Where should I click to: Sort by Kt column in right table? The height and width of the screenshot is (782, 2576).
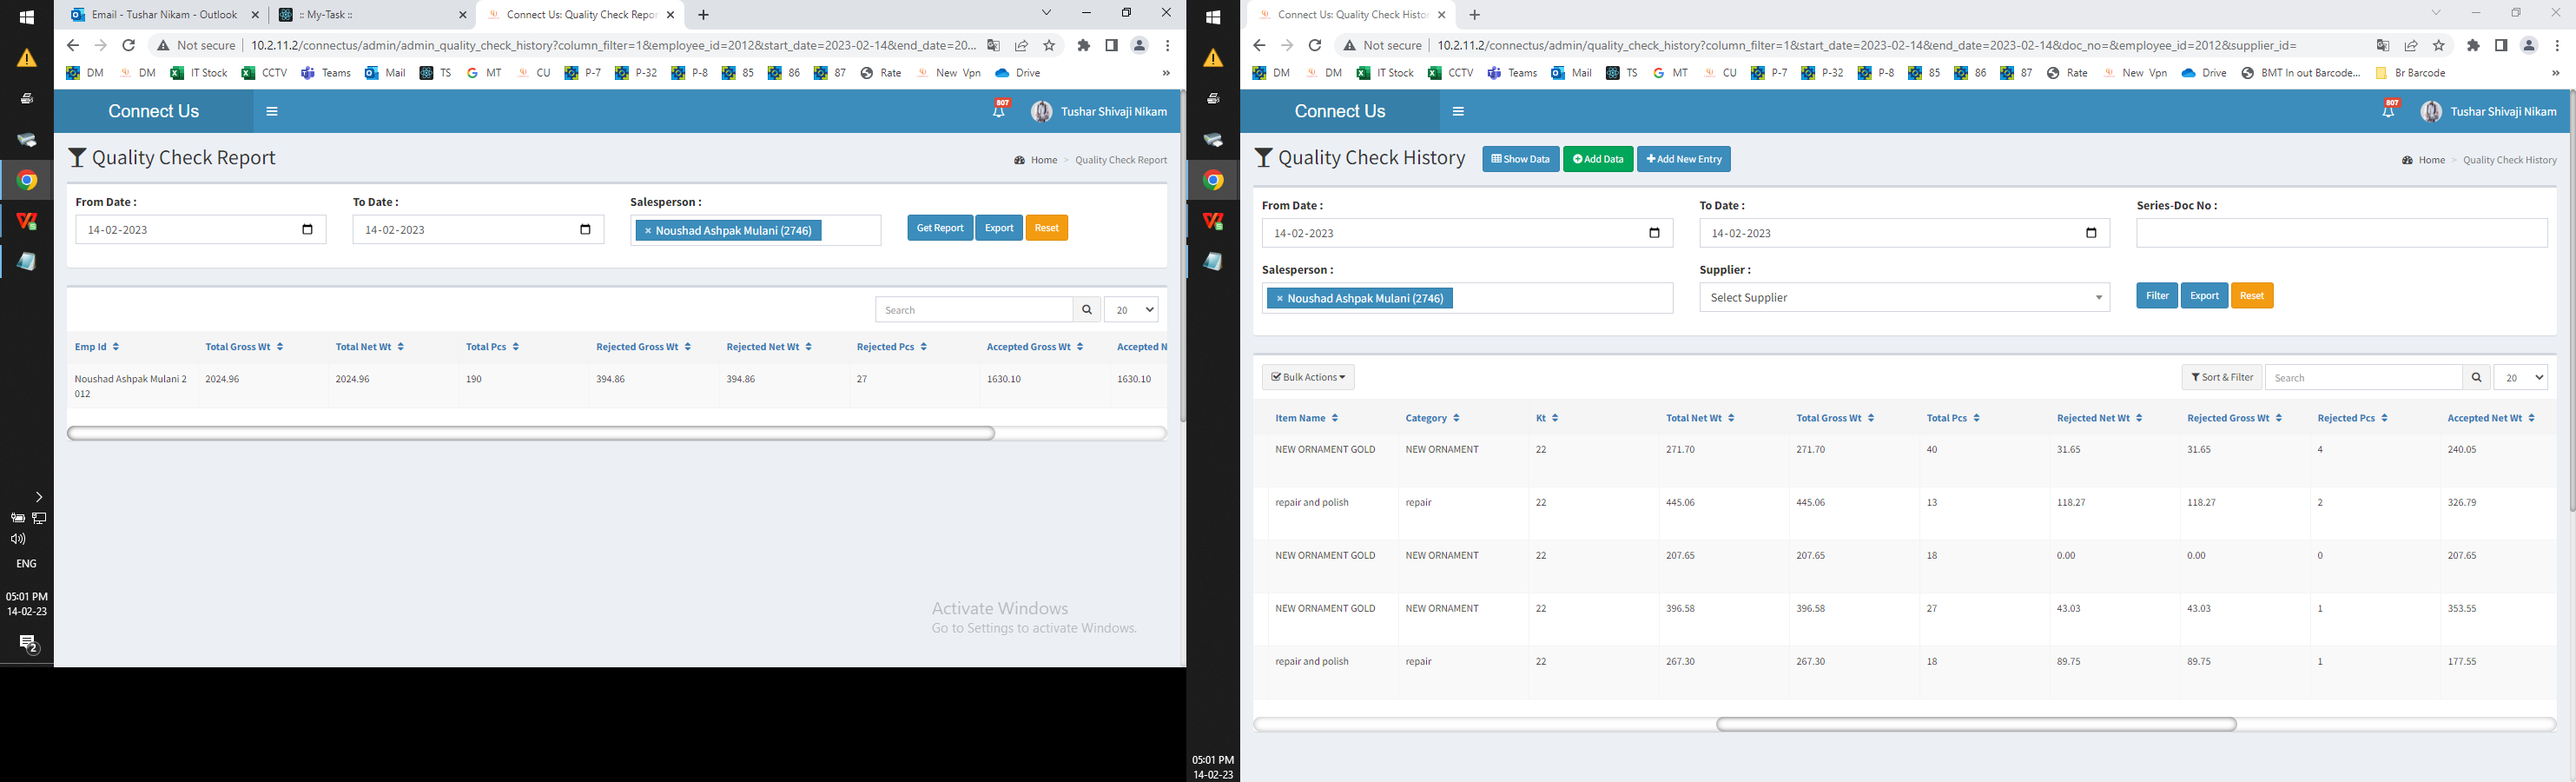click(x=1547, y=418)
